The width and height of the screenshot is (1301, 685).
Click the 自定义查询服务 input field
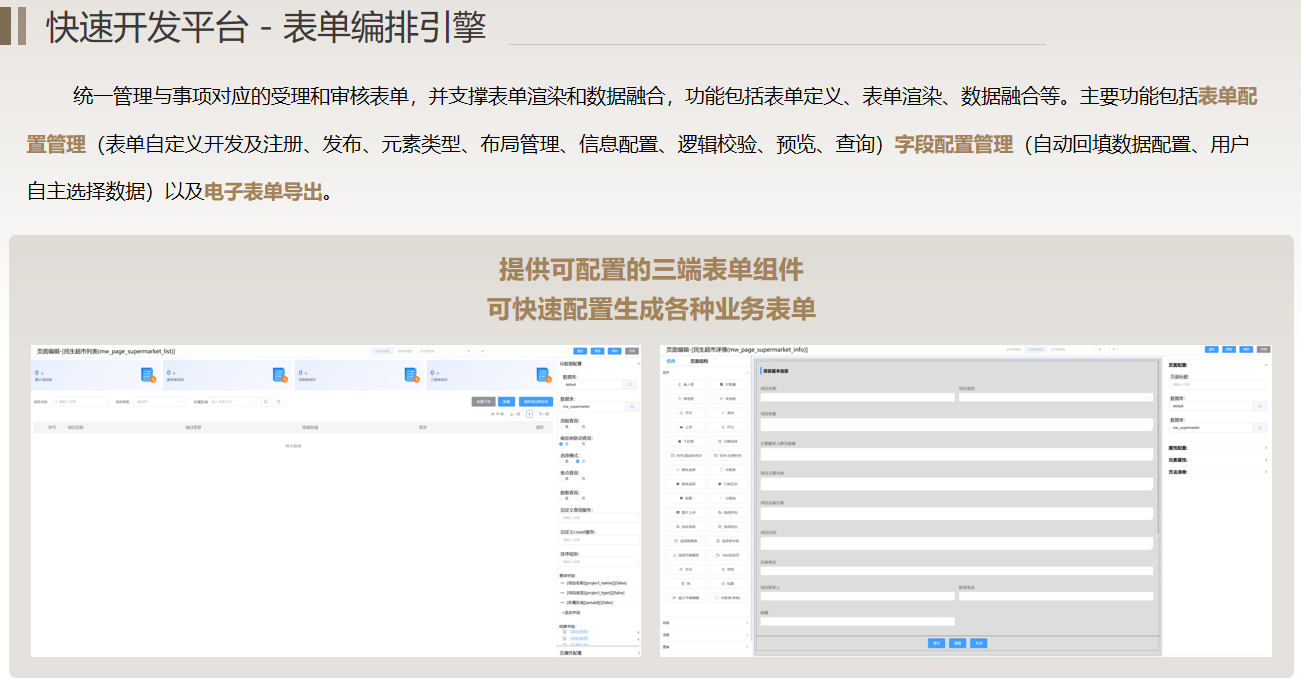(598, 518)
